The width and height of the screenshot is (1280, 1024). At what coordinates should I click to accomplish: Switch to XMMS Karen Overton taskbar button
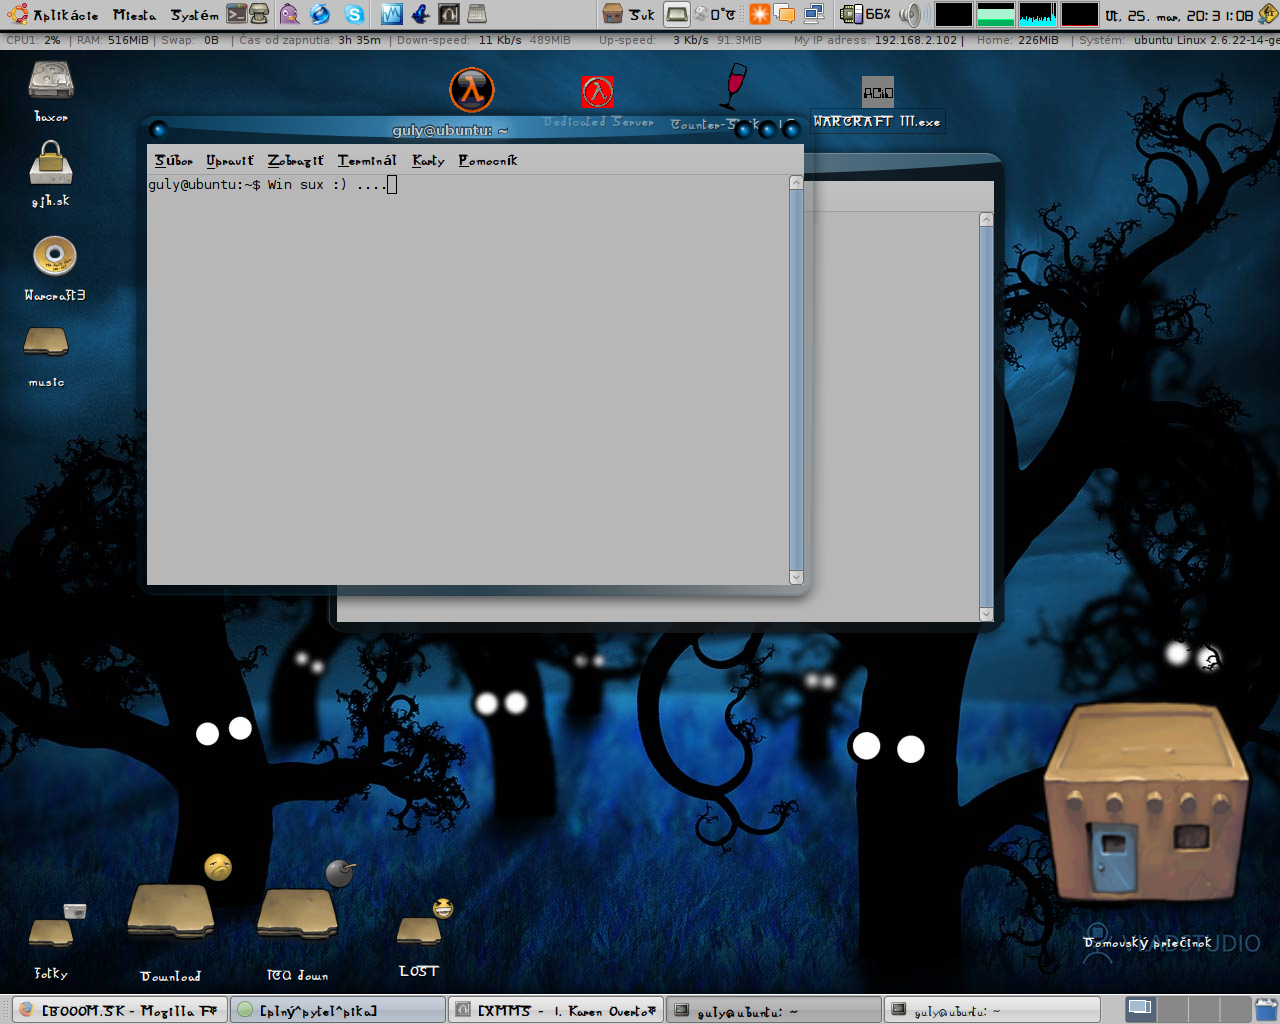(x=556, y=1010)
